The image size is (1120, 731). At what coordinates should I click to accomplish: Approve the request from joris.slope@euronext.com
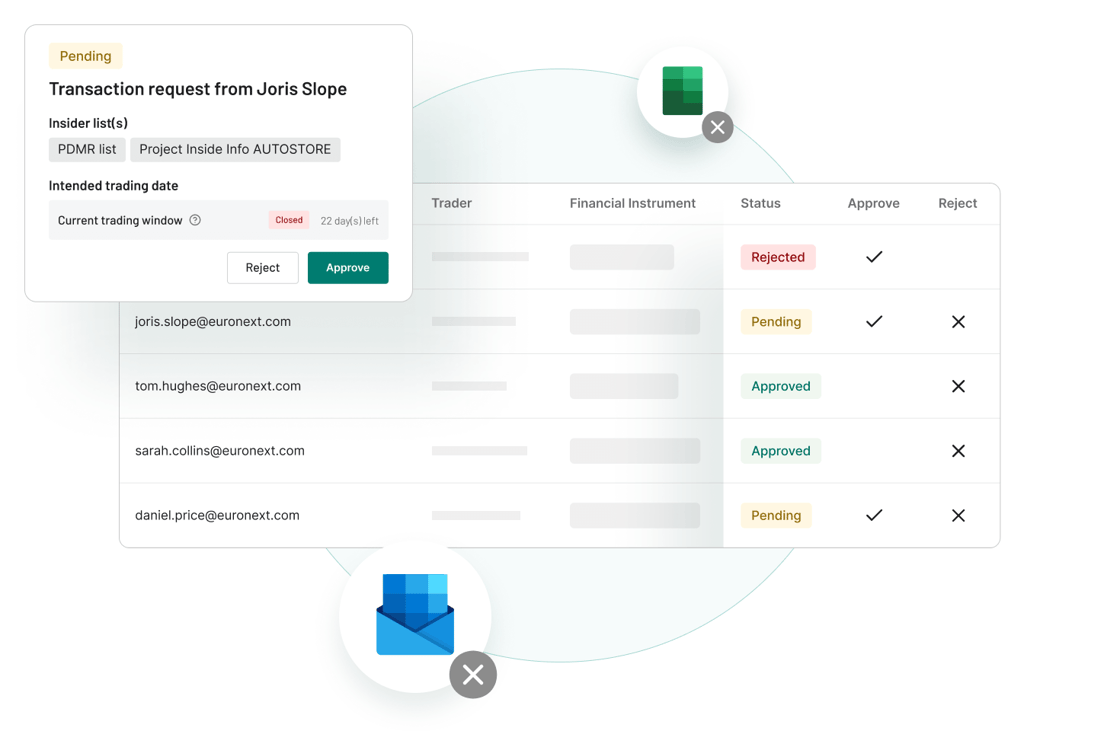(x=873, y=321)
